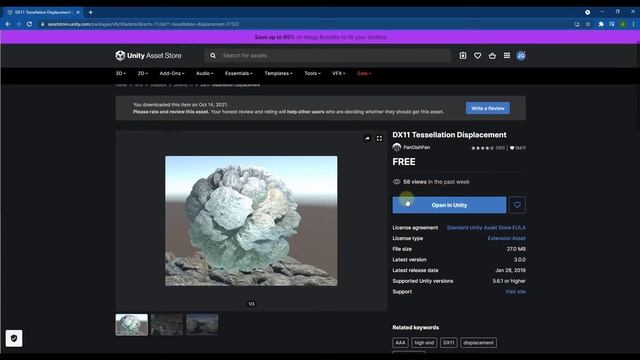Screen dimensions: 640x360
Task: Click the 27.0 MB file size value
Action: [x=516, y=249]
